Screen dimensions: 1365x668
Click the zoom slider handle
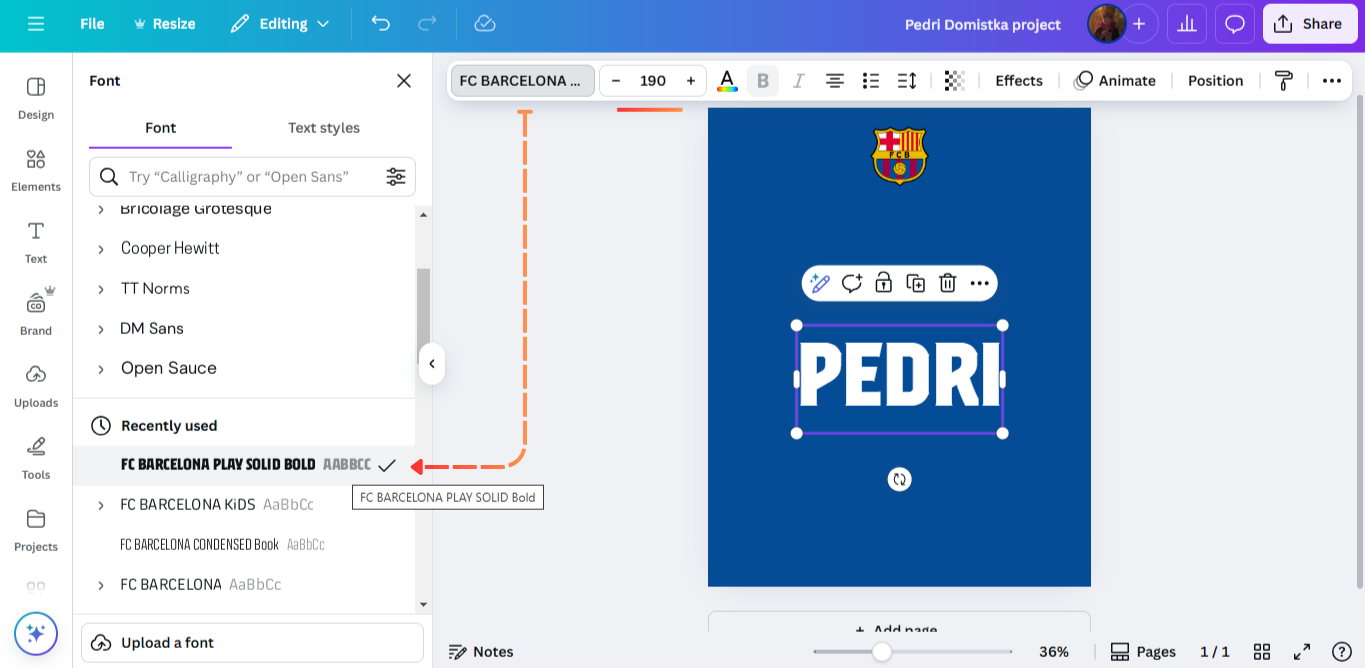[x=881, y=652]
